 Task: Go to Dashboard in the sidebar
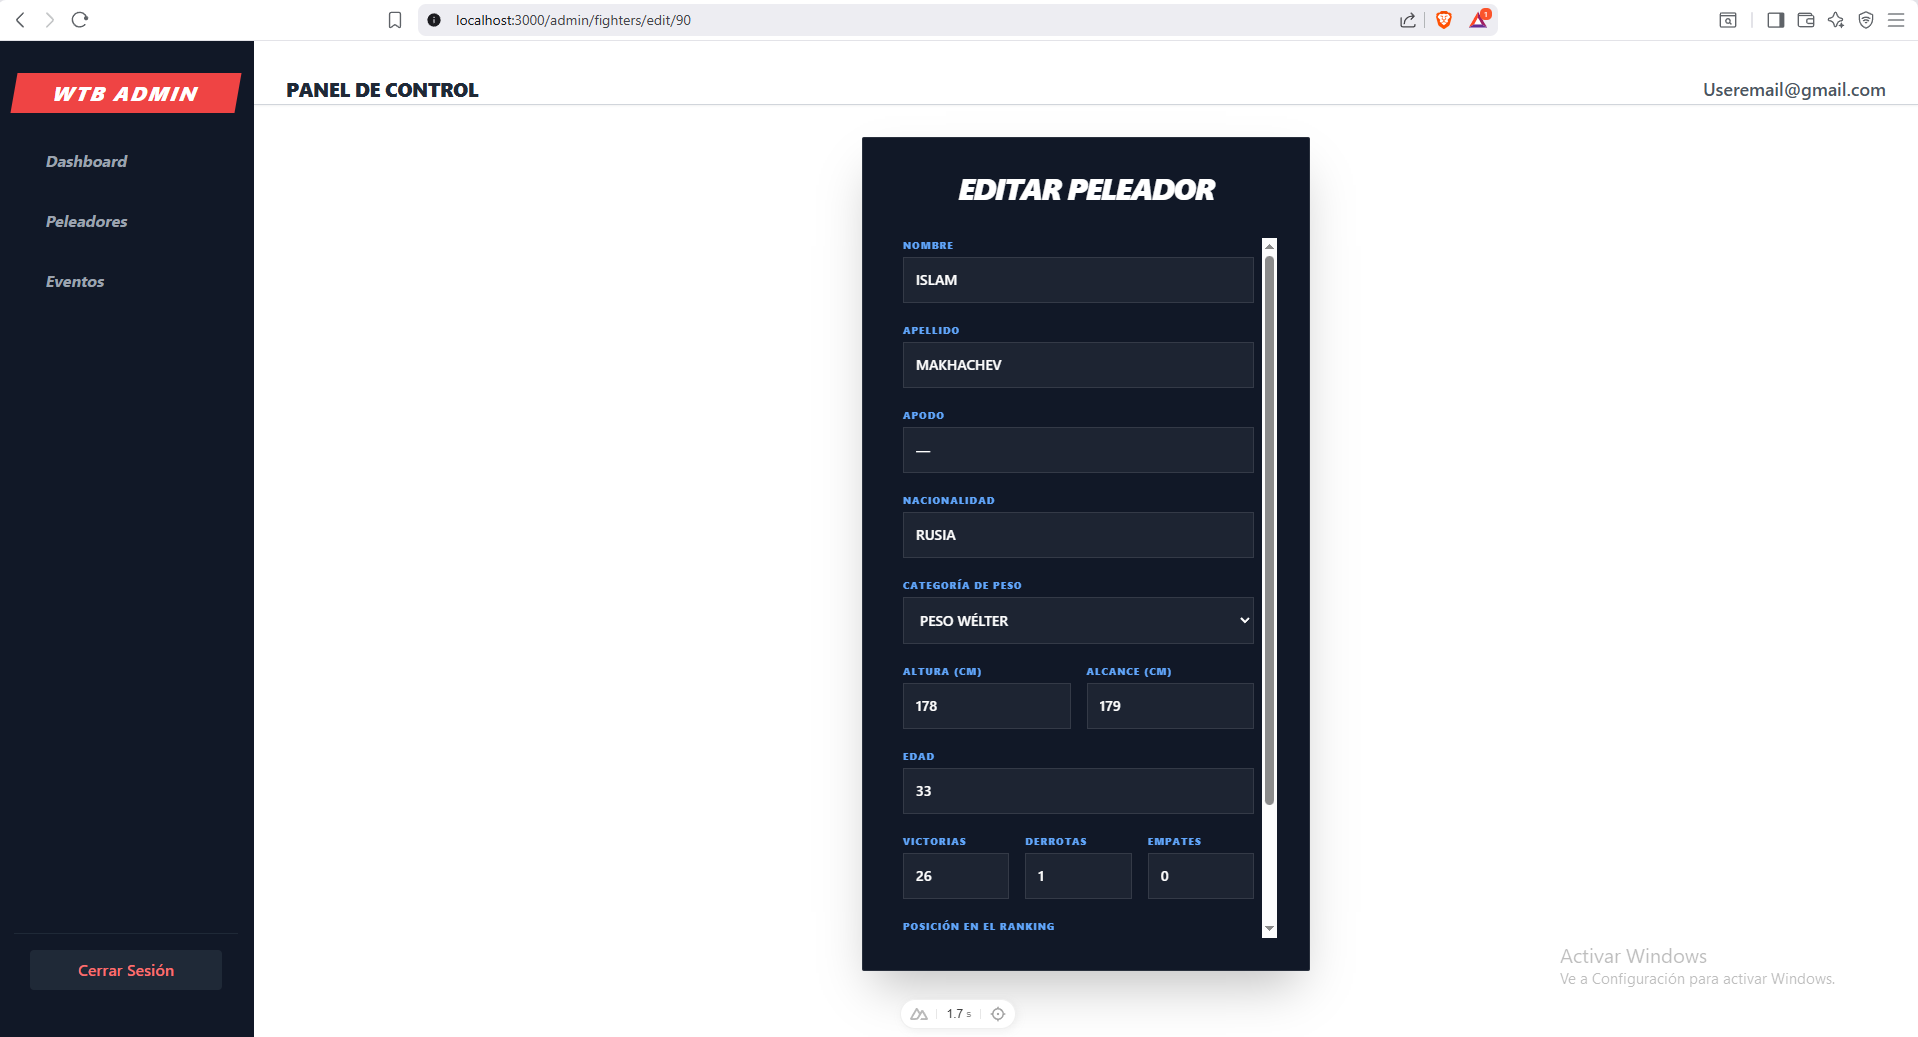tap(86, 162)
